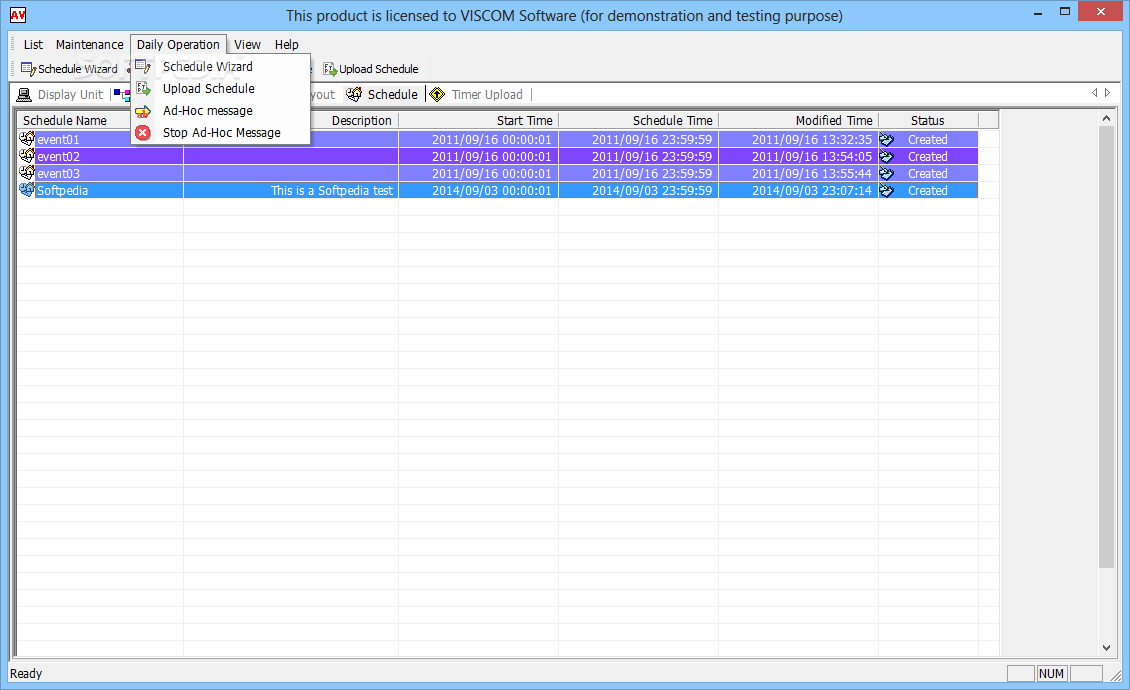Close the Daily Operation menu header
The width and height of the screenshot is (1130, 690).
(x=178, y=45)
